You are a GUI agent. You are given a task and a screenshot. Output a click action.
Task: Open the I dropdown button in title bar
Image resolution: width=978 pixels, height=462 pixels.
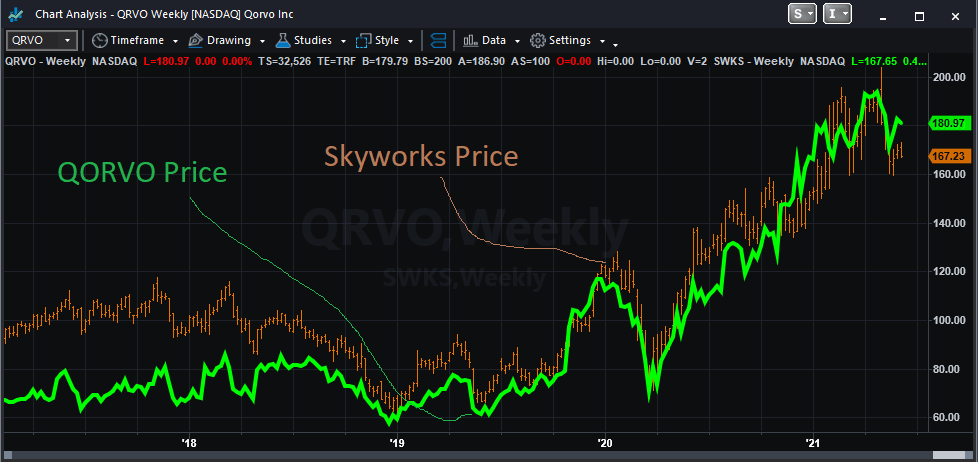click(838, 14)
